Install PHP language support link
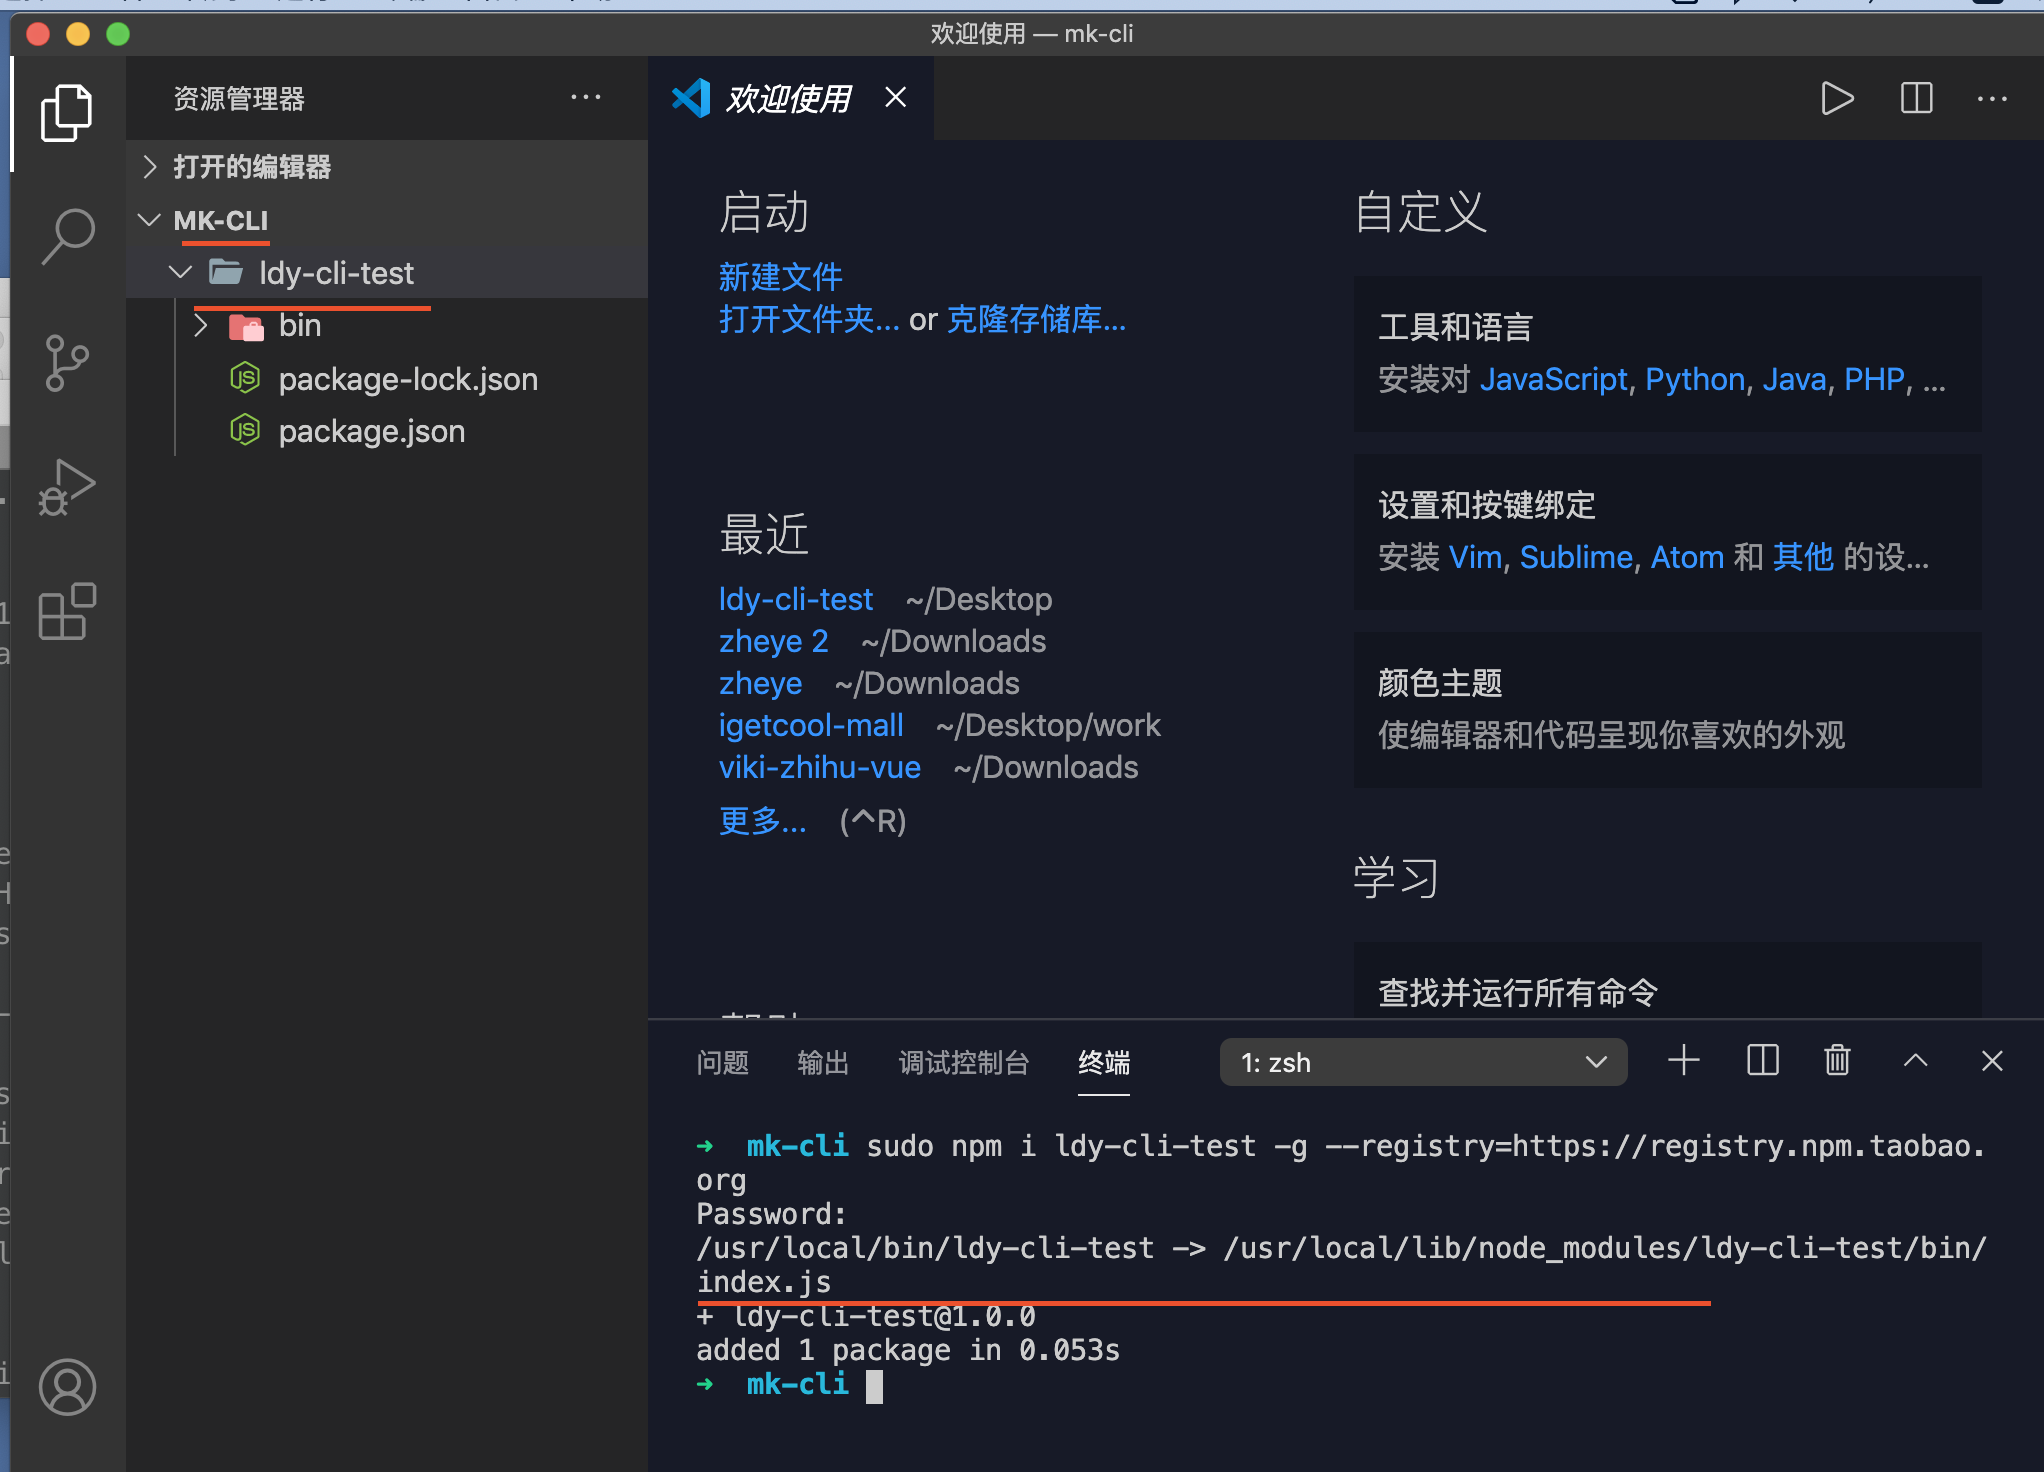The width and height of the screenshot is (2044, 1472). coord(1874,380)
